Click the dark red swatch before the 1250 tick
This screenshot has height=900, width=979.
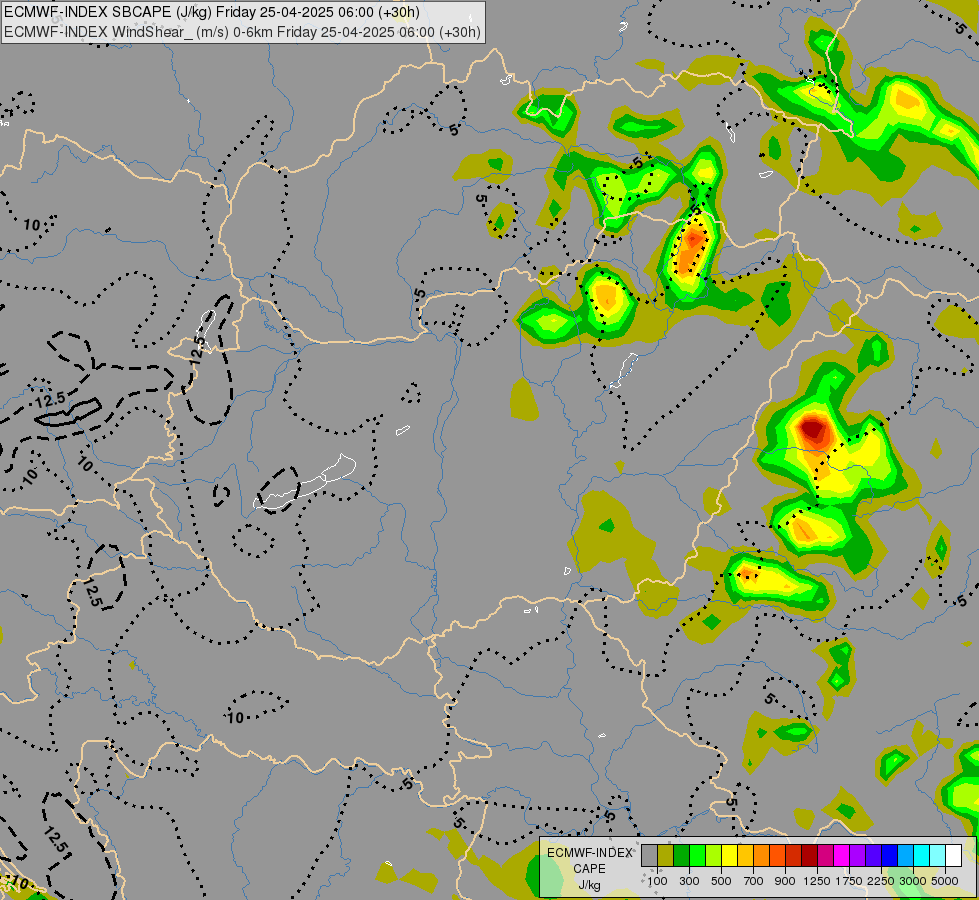click(x=810, y=856)
